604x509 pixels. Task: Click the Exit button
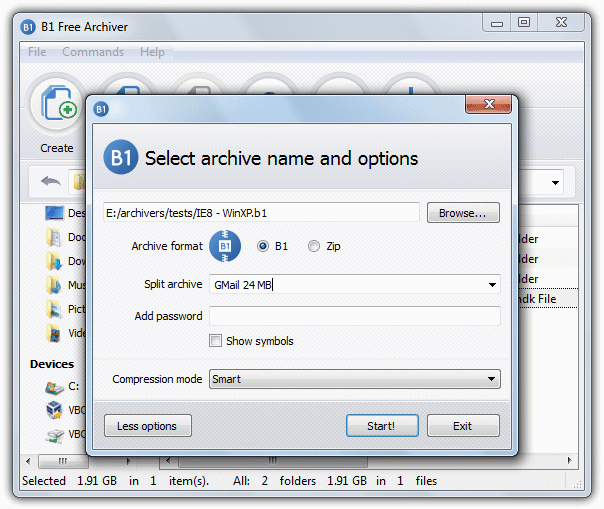463,426
